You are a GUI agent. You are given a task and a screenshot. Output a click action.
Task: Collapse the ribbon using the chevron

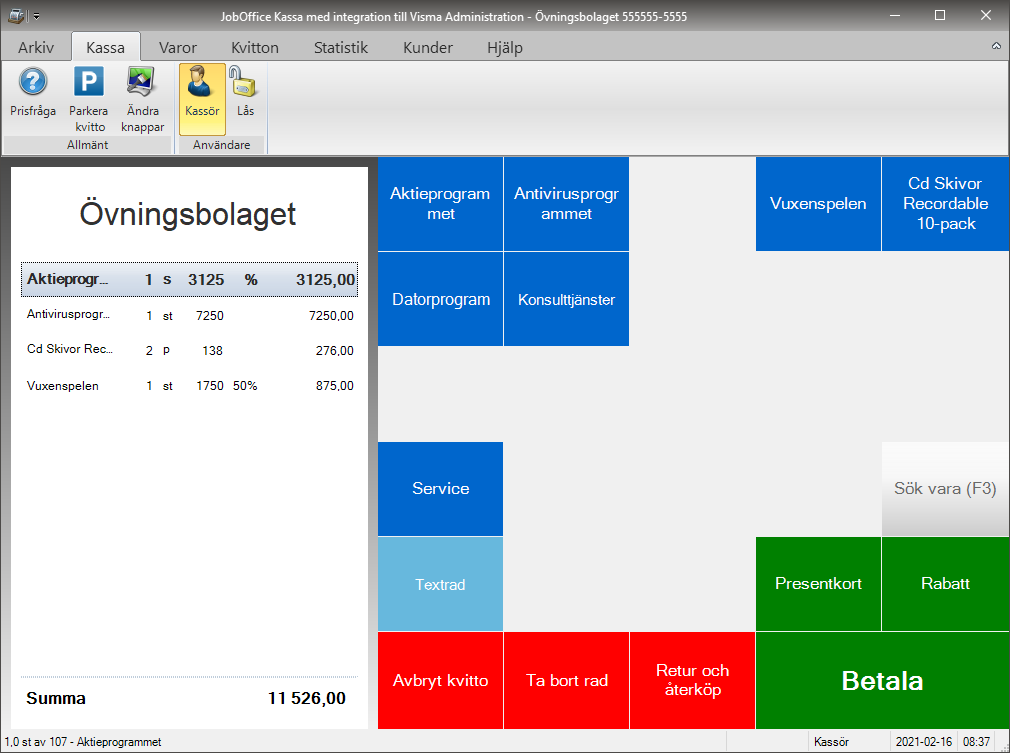pyautogui.click(x=996, y=46)
